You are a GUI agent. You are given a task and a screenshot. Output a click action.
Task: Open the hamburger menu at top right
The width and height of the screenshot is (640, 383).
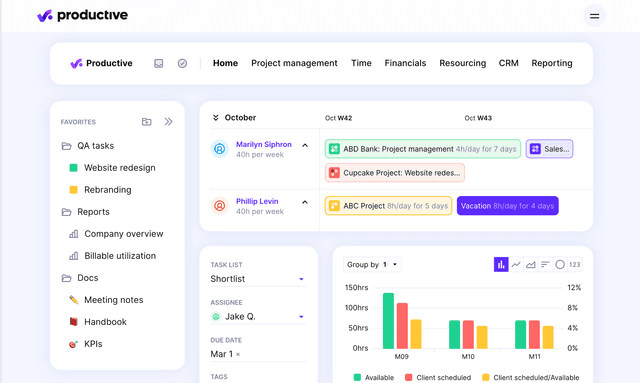(594, 16)
